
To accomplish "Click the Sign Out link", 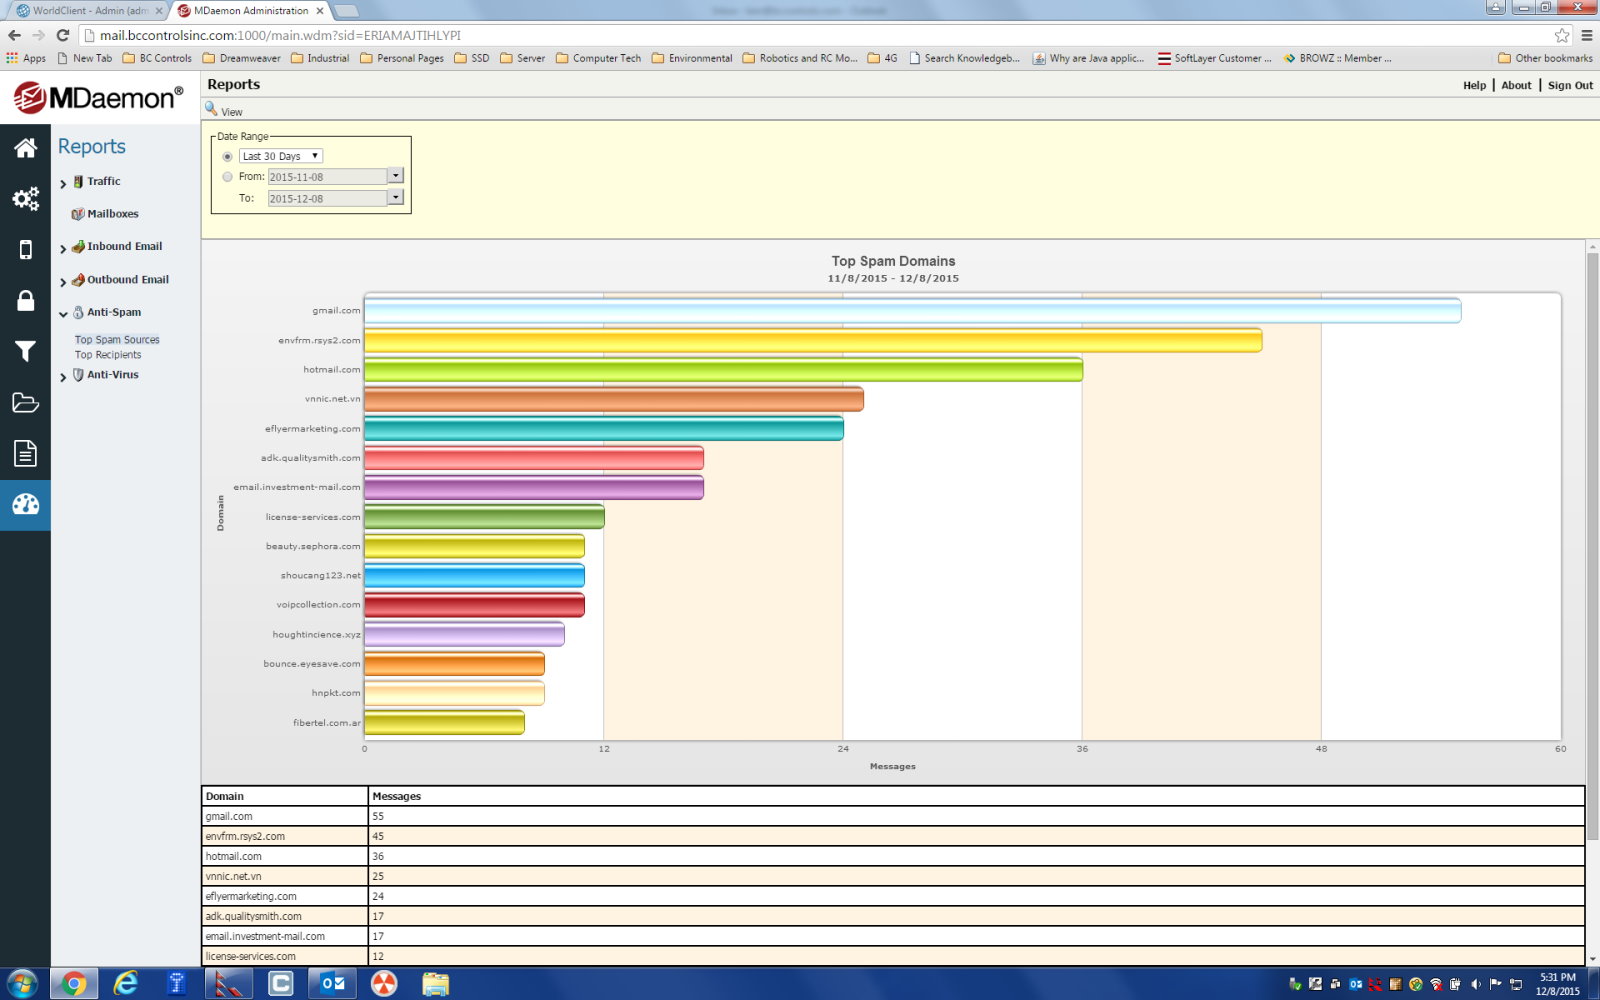I will 1570,86.
